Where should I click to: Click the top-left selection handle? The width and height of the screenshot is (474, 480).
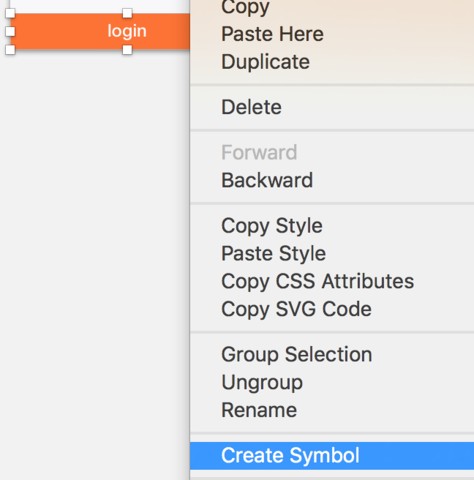(x=10, y=13)
